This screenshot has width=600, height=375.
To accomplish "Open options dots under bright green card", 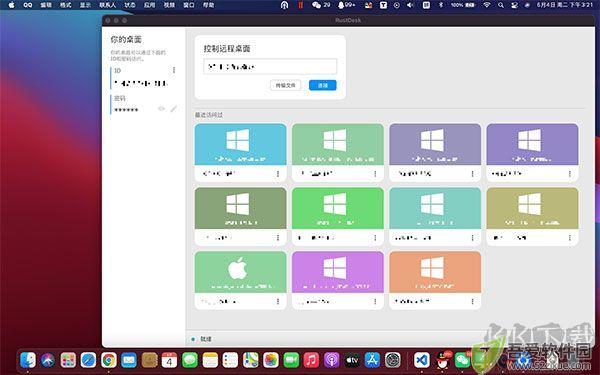I will (x=375, y=238).
